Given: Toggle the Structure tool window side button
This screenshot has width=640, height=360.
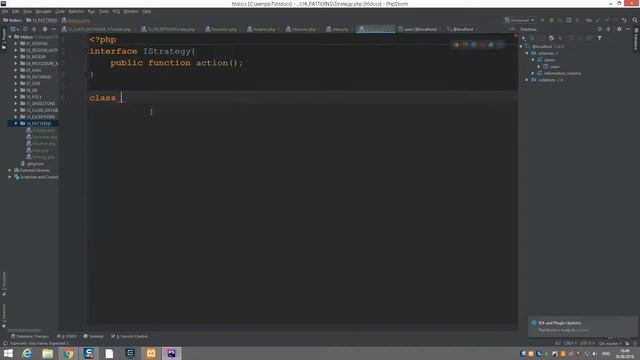Looking at the screenshot, I should (4, 283).
